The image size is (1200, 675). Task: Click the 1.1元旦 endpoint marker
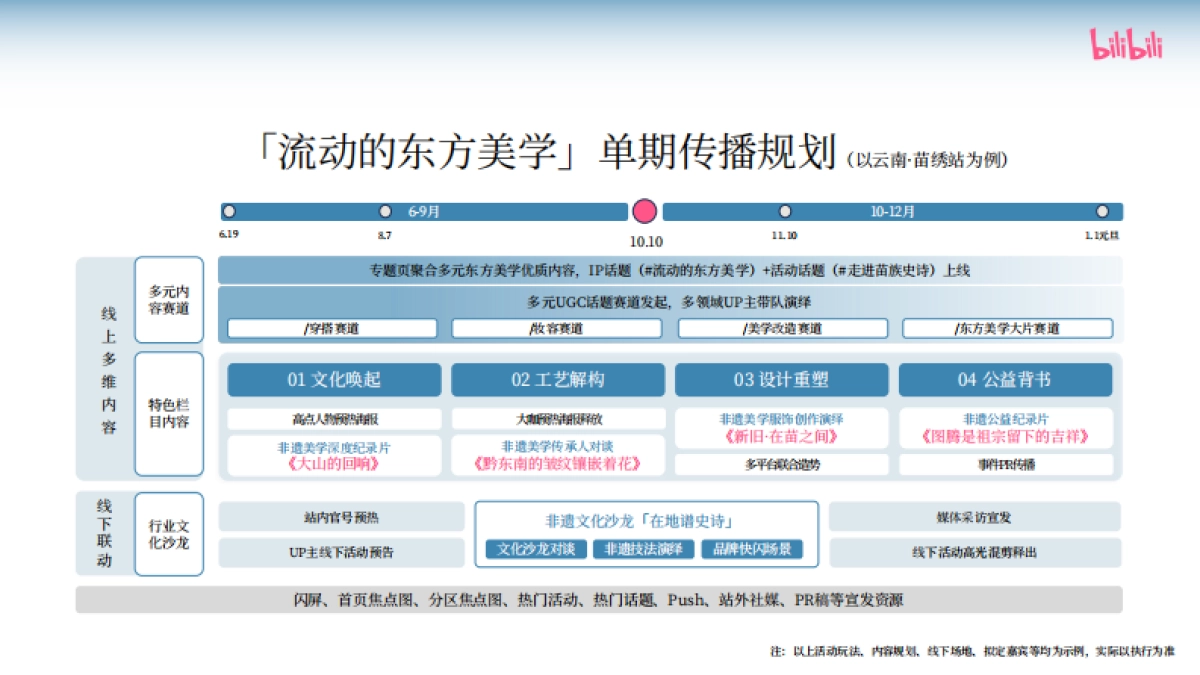pyautogui.click(x=1102, y=210)
